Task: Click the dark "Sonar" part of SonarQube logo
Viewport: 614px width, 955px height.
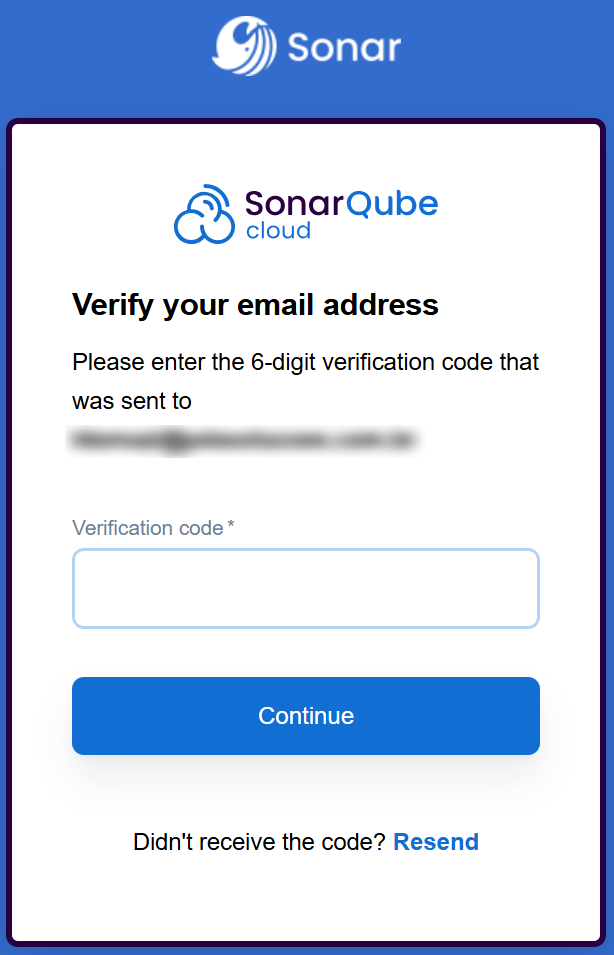Action: coord(294,204)
